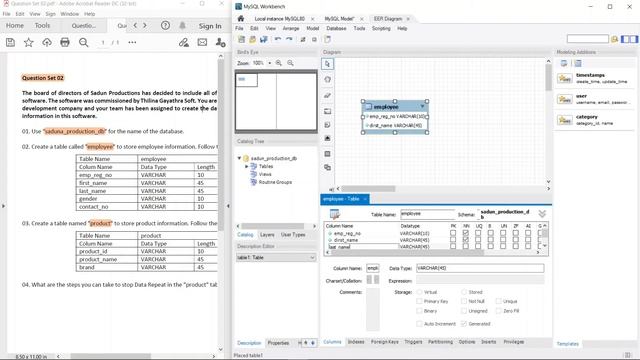
Task: Check the Not Null option below Storage
Action: click(x=464, y=301)
